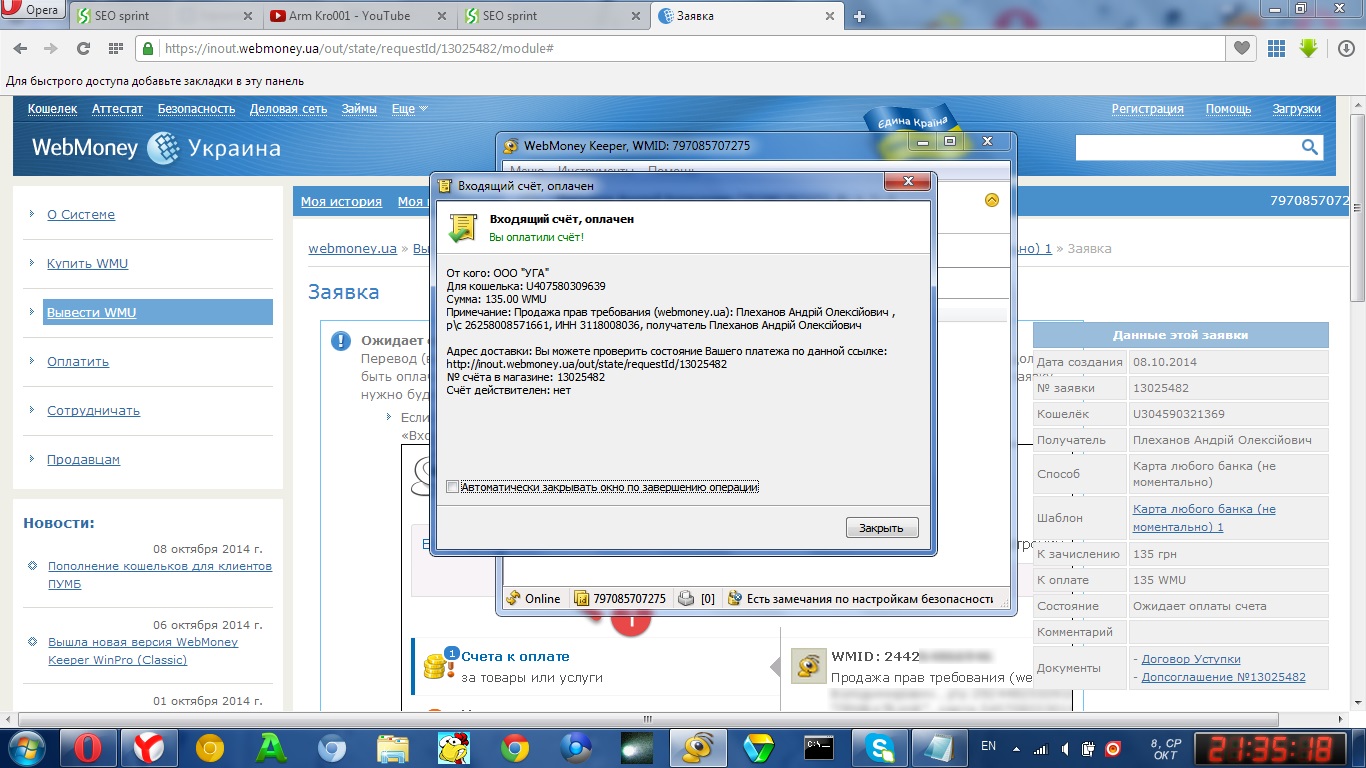
Task: Click the horizontal page scrollbar
Action: point(648,718)
